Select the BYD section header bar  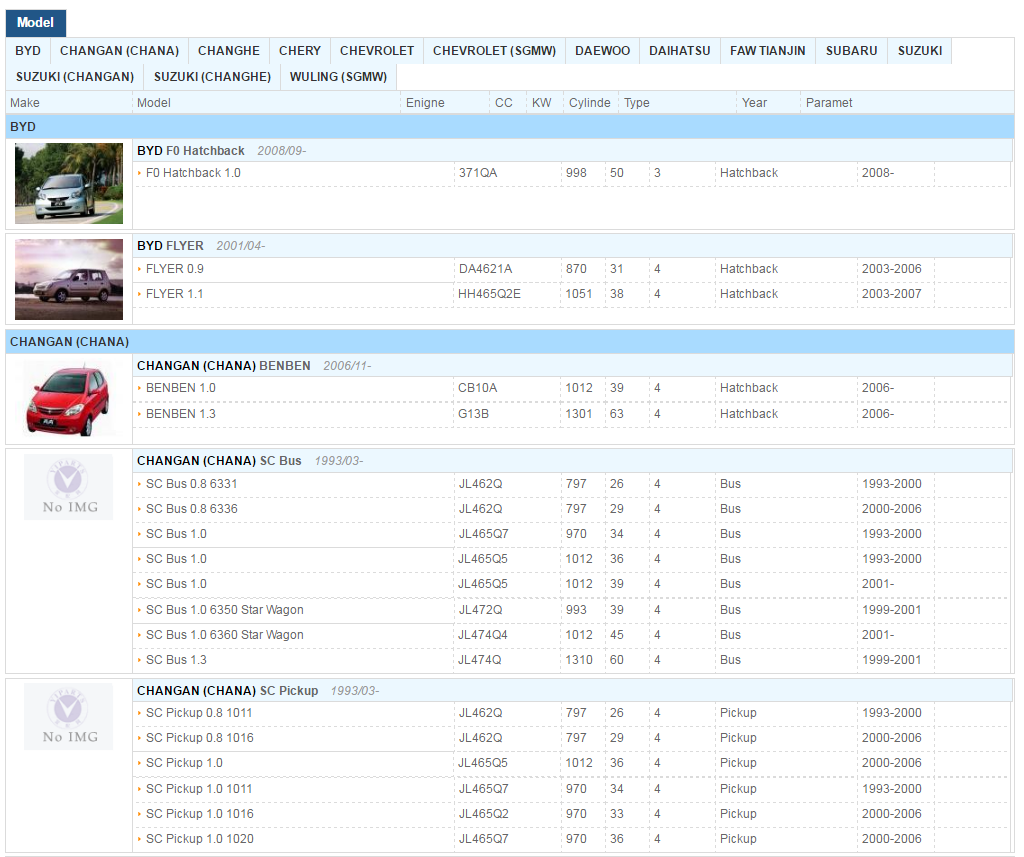coord(510,127)
